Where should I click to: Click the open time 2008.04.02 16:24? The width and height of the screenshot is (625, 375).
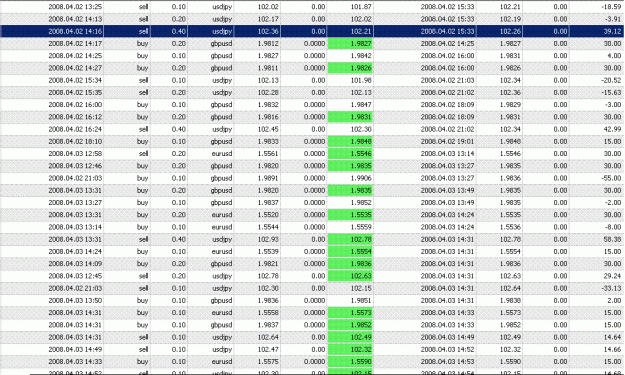pyautogui.click(x=75, y=129)
